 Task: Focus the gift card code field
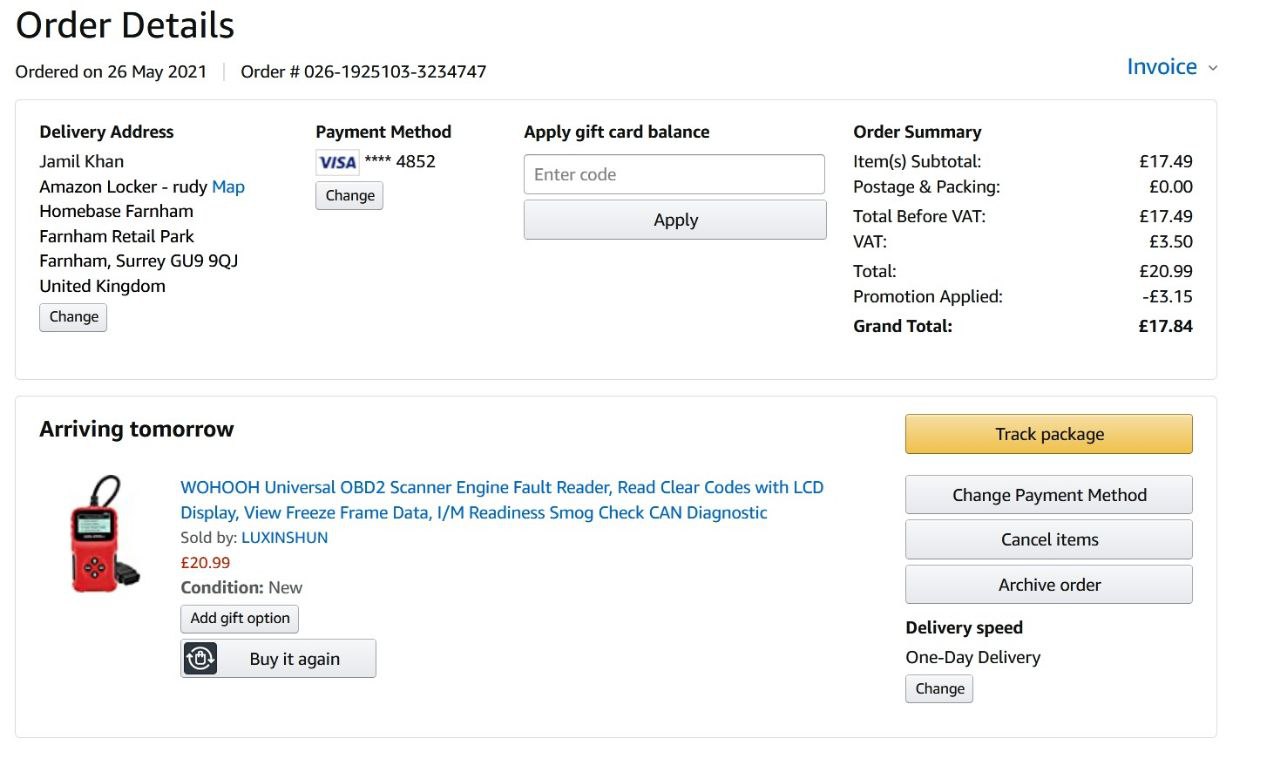(674, 174)
